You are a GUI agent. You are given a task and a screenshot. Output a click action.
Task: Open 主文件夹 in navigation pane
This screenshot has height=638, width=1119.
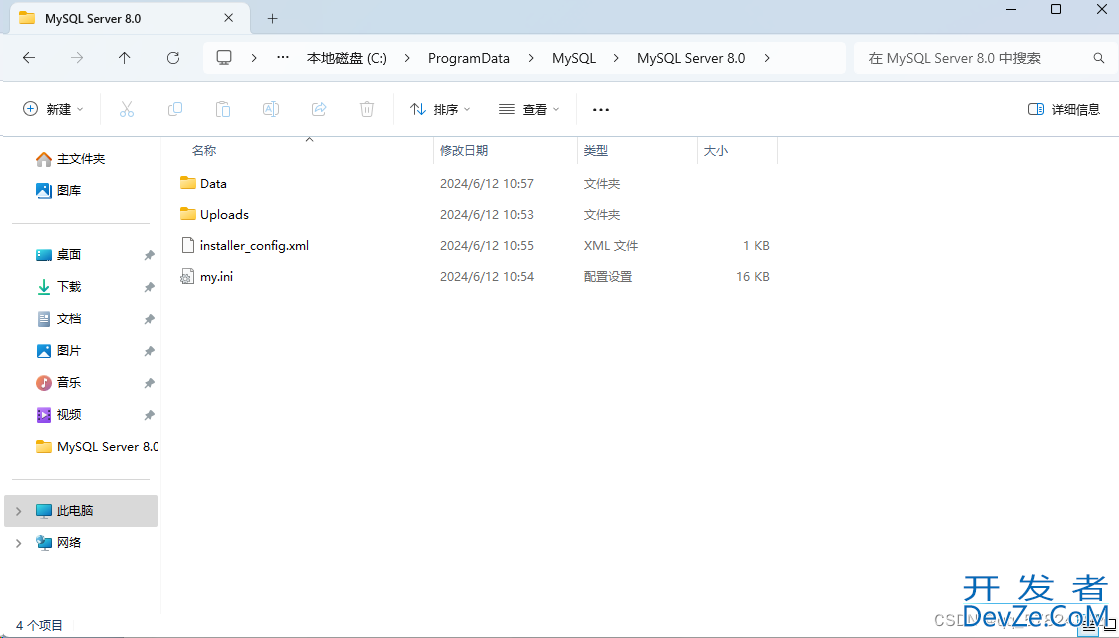(x=81, y=158)
